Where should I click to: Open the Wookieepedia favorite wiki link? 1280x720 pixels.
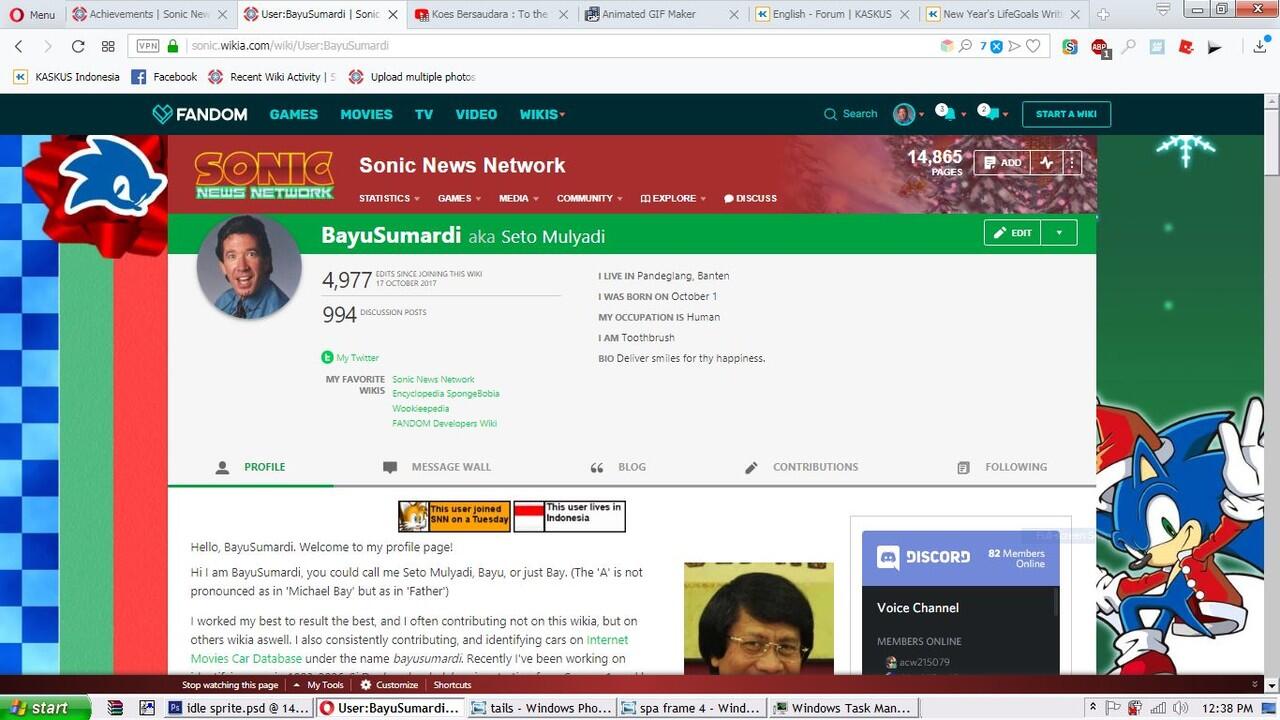[x=420, y=409]
